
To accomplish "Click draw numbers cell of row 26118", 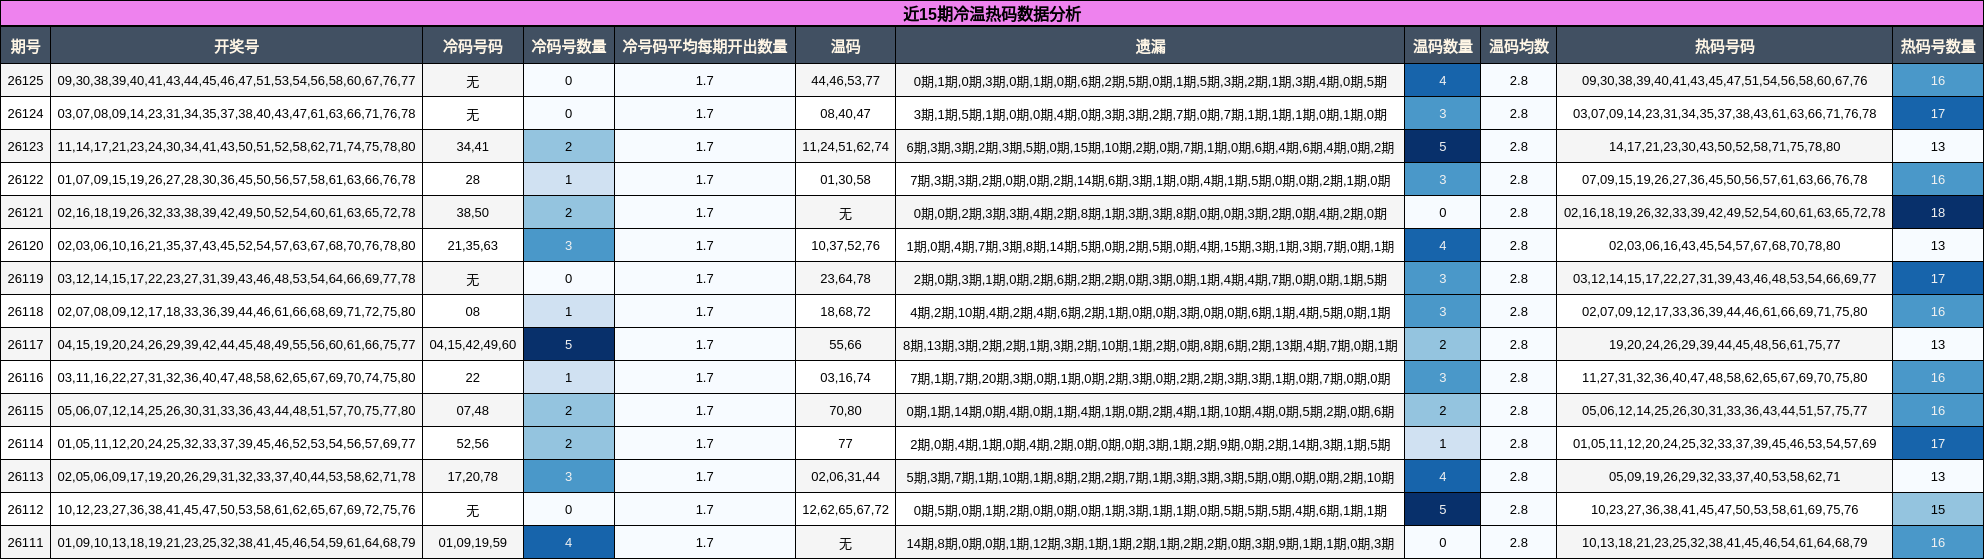I will pos(236,312).
